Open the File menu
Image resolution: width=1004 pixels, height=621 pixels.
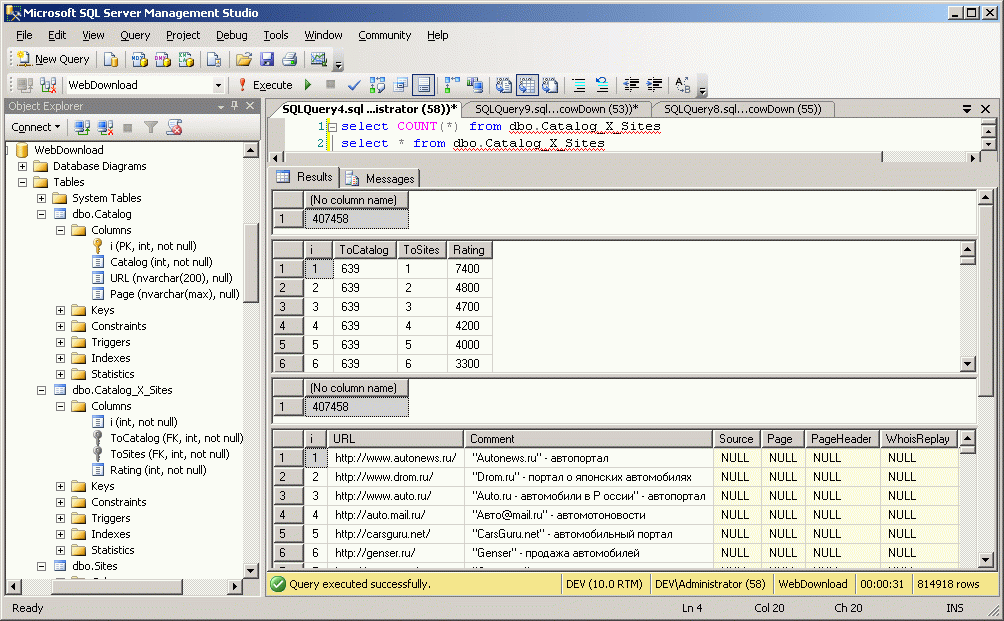pos(24,35)
